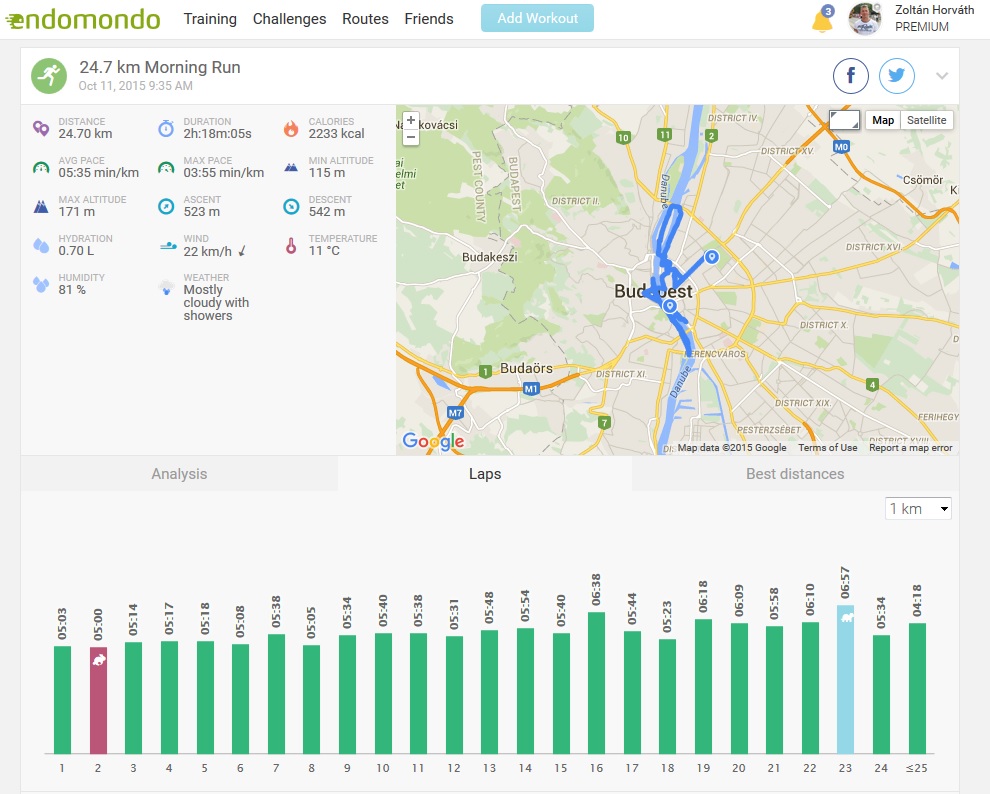Viewport: 990px width, 794px height.
Task: Open Zoltán Horváth profile picture
Action: (864, 19)
